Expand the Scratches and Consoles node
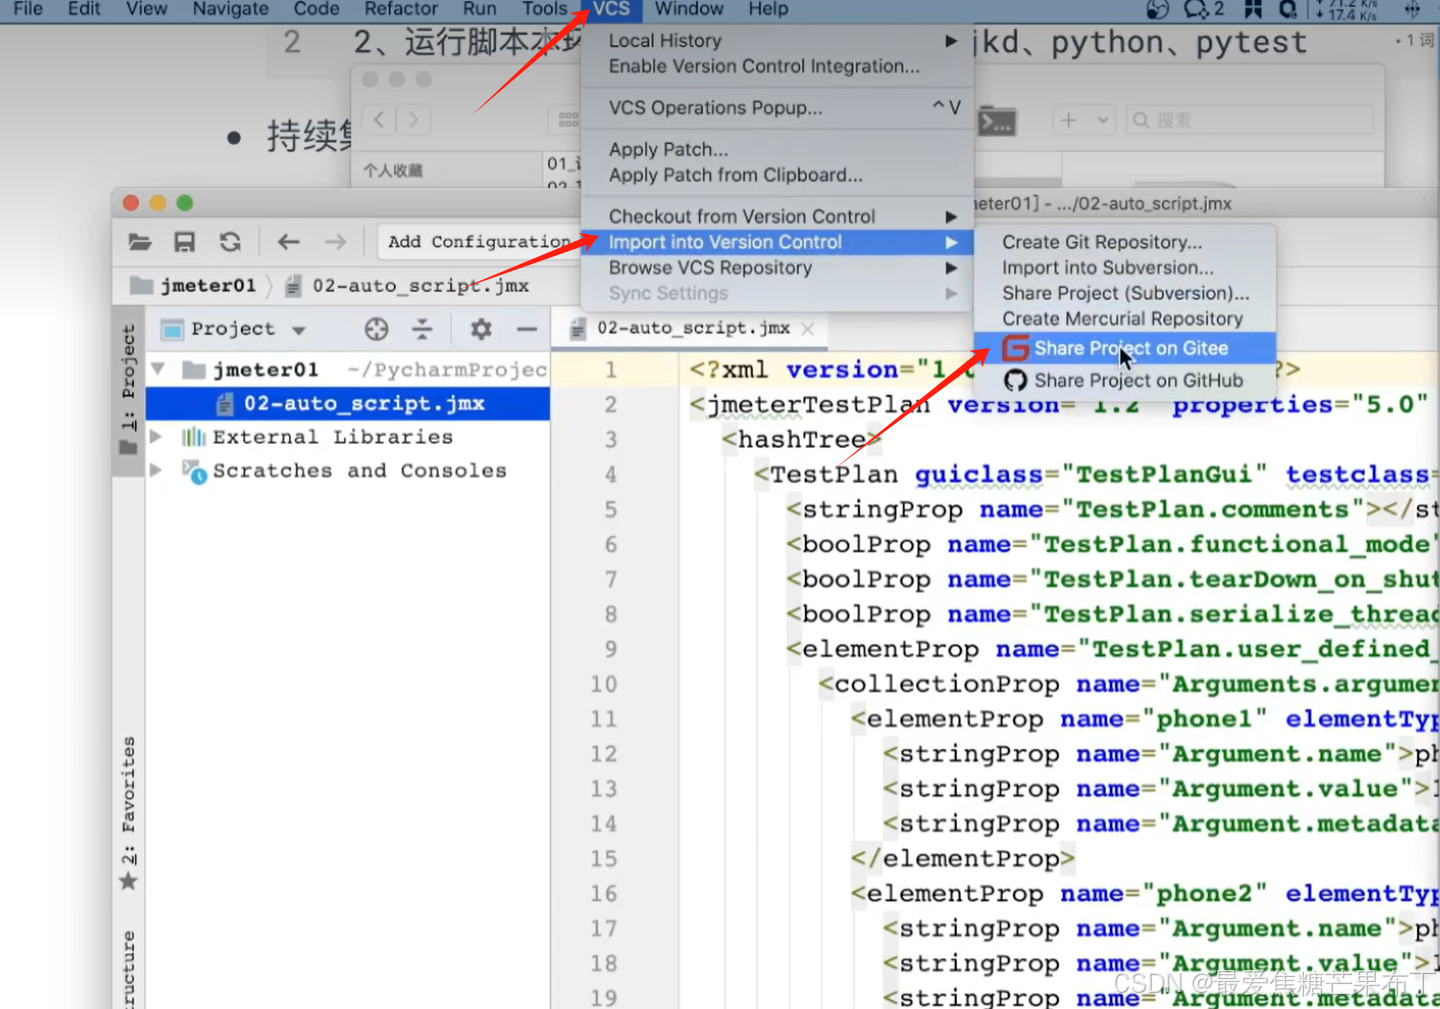 [157, 471]
